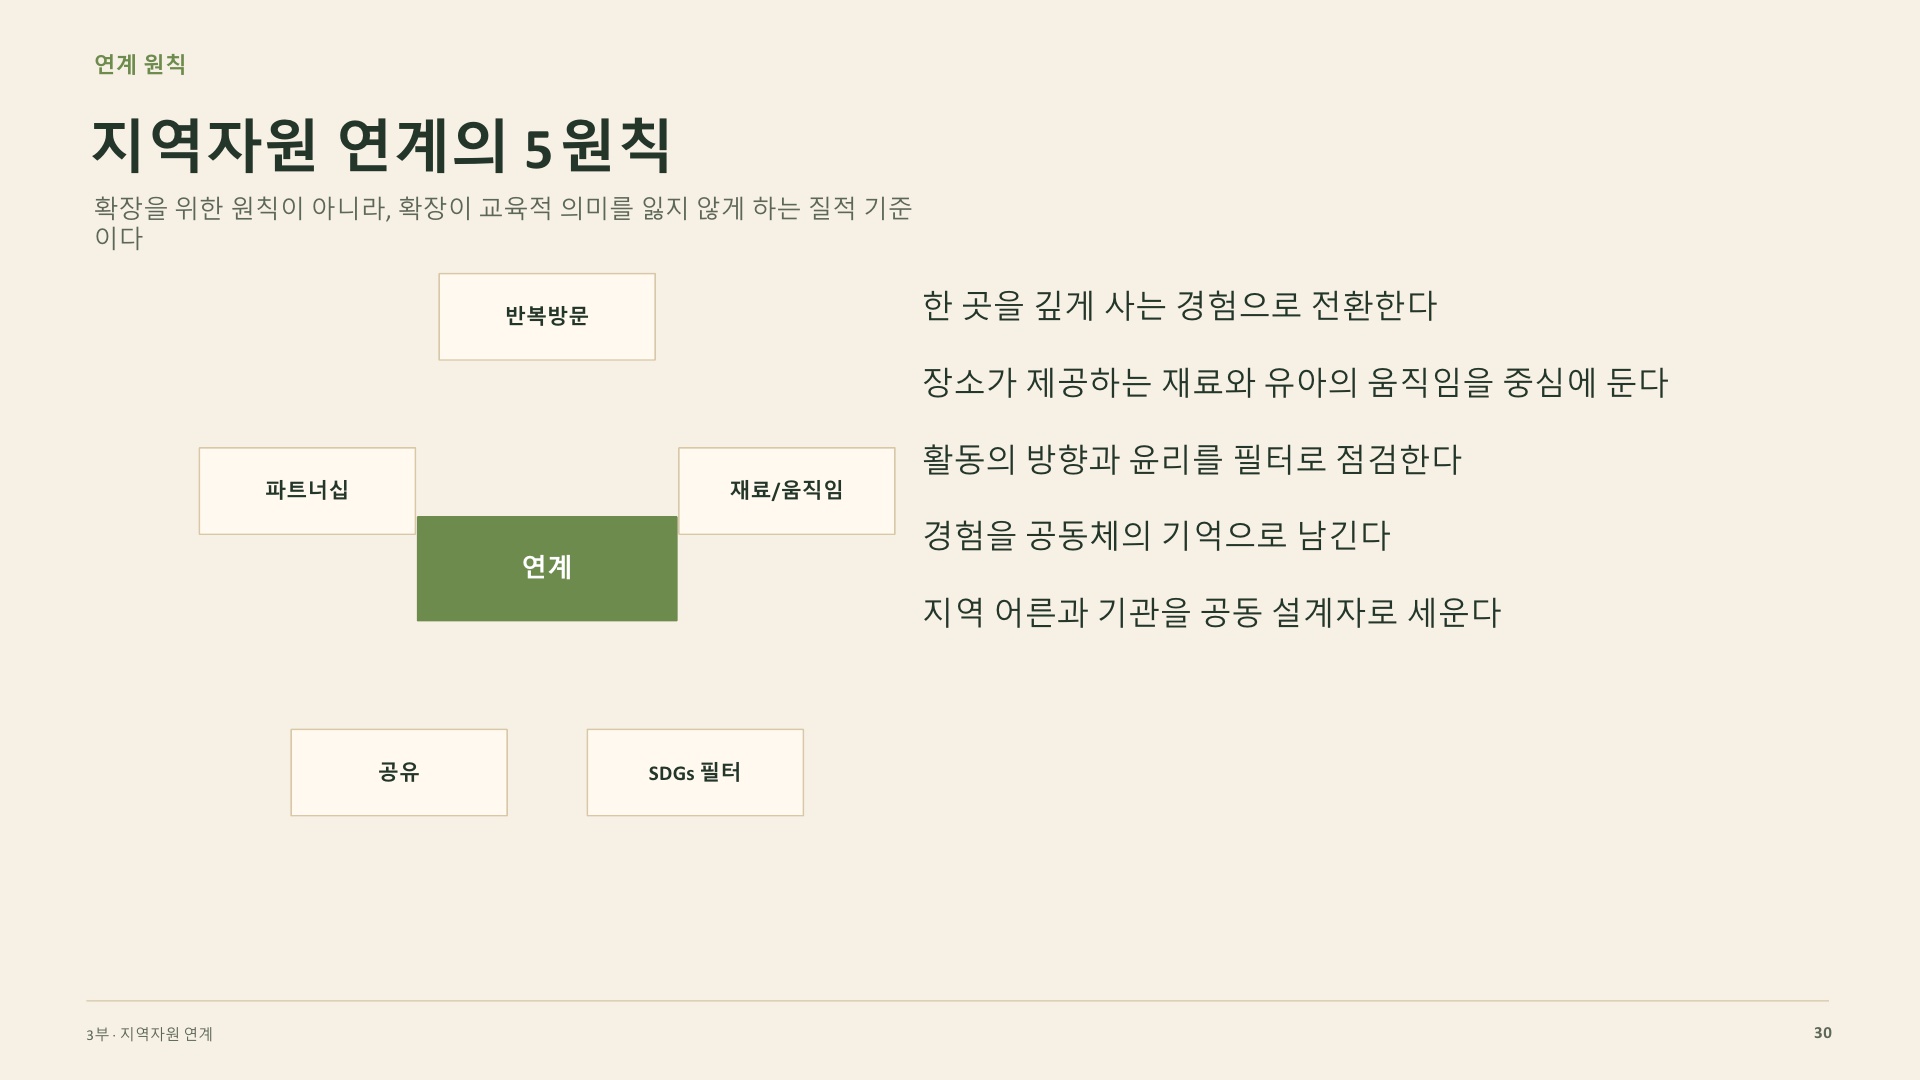Click the slide title 지역자원 연계의 5원칙
The height and width of the screenshot is (1080, 1920).
click(381, 146)
